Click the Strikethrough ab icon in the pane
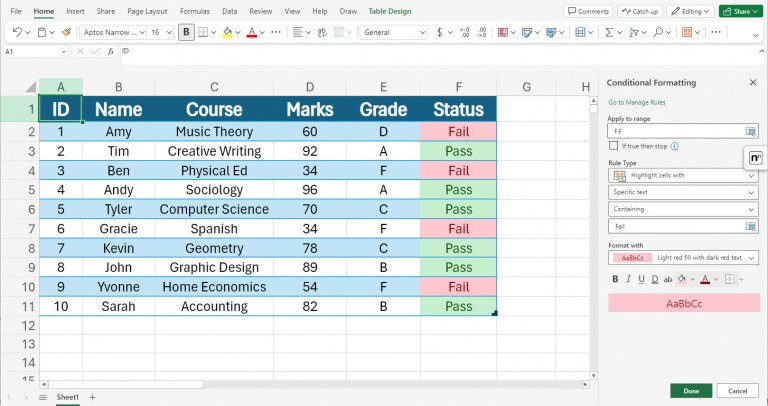Screen dimensions: 768x406 point(668,279)
